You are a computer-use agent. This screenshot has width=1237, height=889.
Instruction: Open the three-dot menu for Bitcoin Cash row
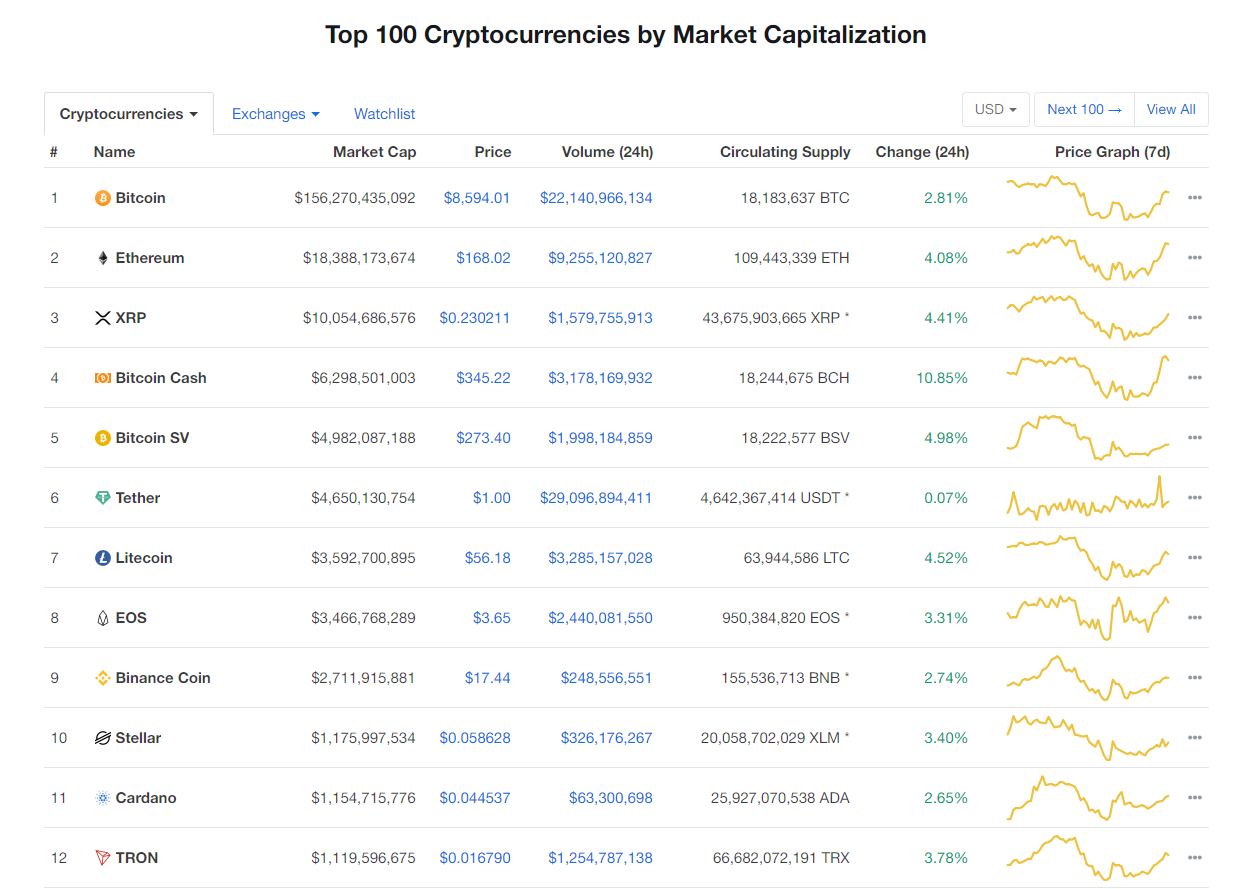coord(1194,378)
